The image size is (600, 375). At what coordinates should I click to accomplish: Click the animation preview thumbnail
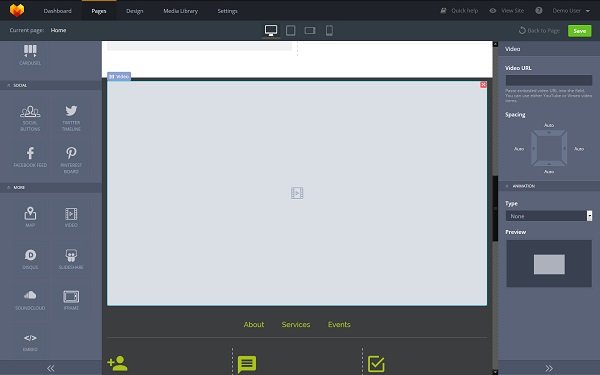click(x=549, y=264)
